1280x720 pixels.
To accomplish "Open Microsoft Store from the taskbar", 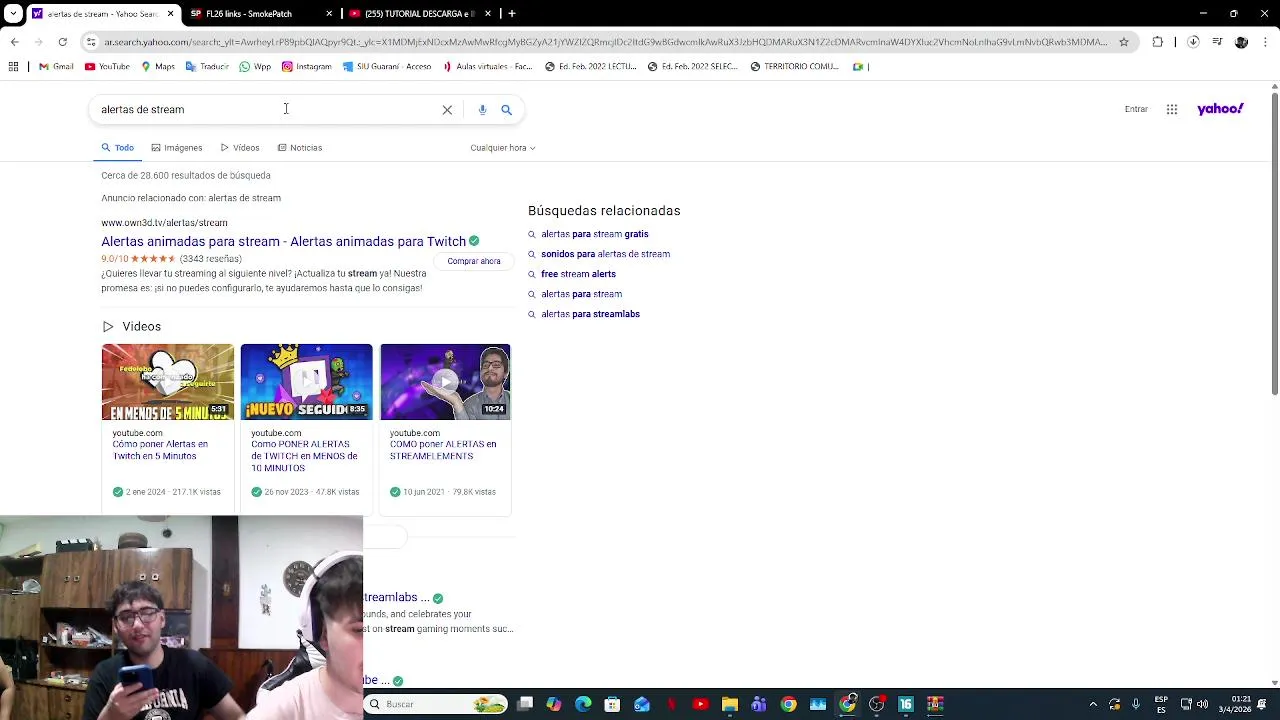I will click(612, 704).
